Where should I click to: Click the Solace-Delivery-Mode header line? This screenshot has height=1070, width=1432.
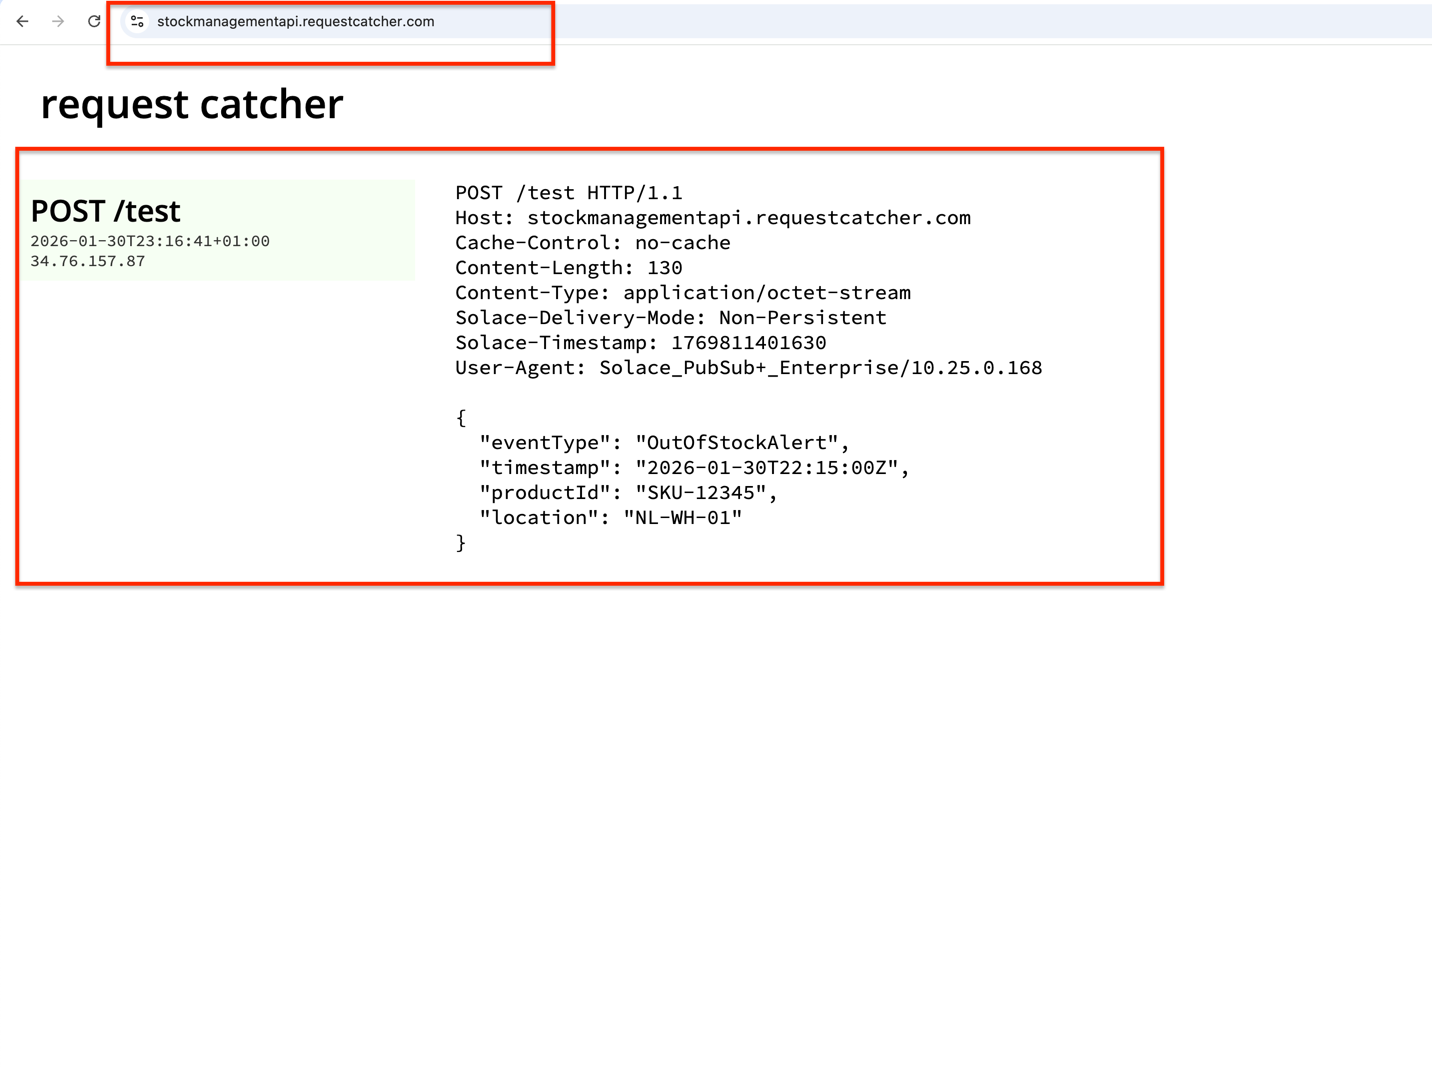tap(670, 318)
